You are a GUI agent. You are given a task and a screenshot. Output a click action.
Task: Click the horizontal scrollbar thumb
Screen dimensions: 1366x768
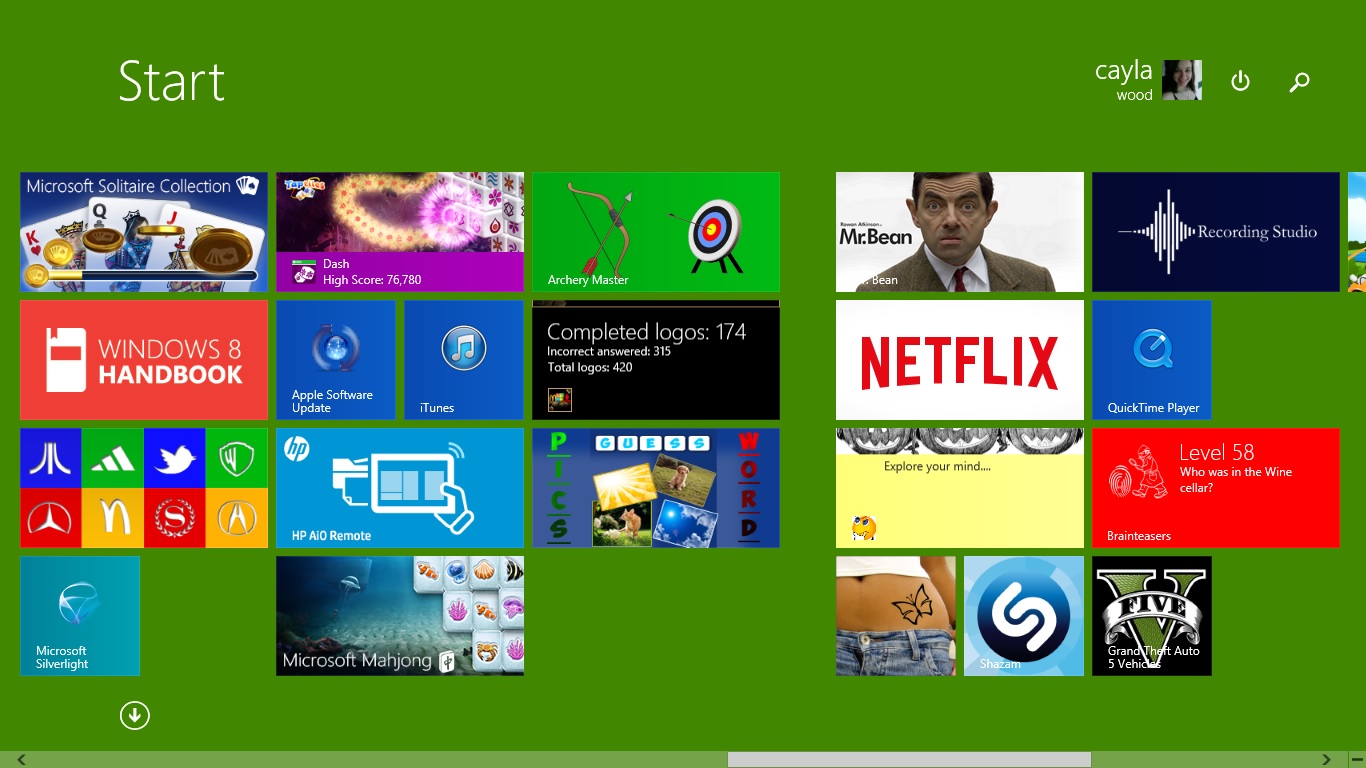pos(909,760)
